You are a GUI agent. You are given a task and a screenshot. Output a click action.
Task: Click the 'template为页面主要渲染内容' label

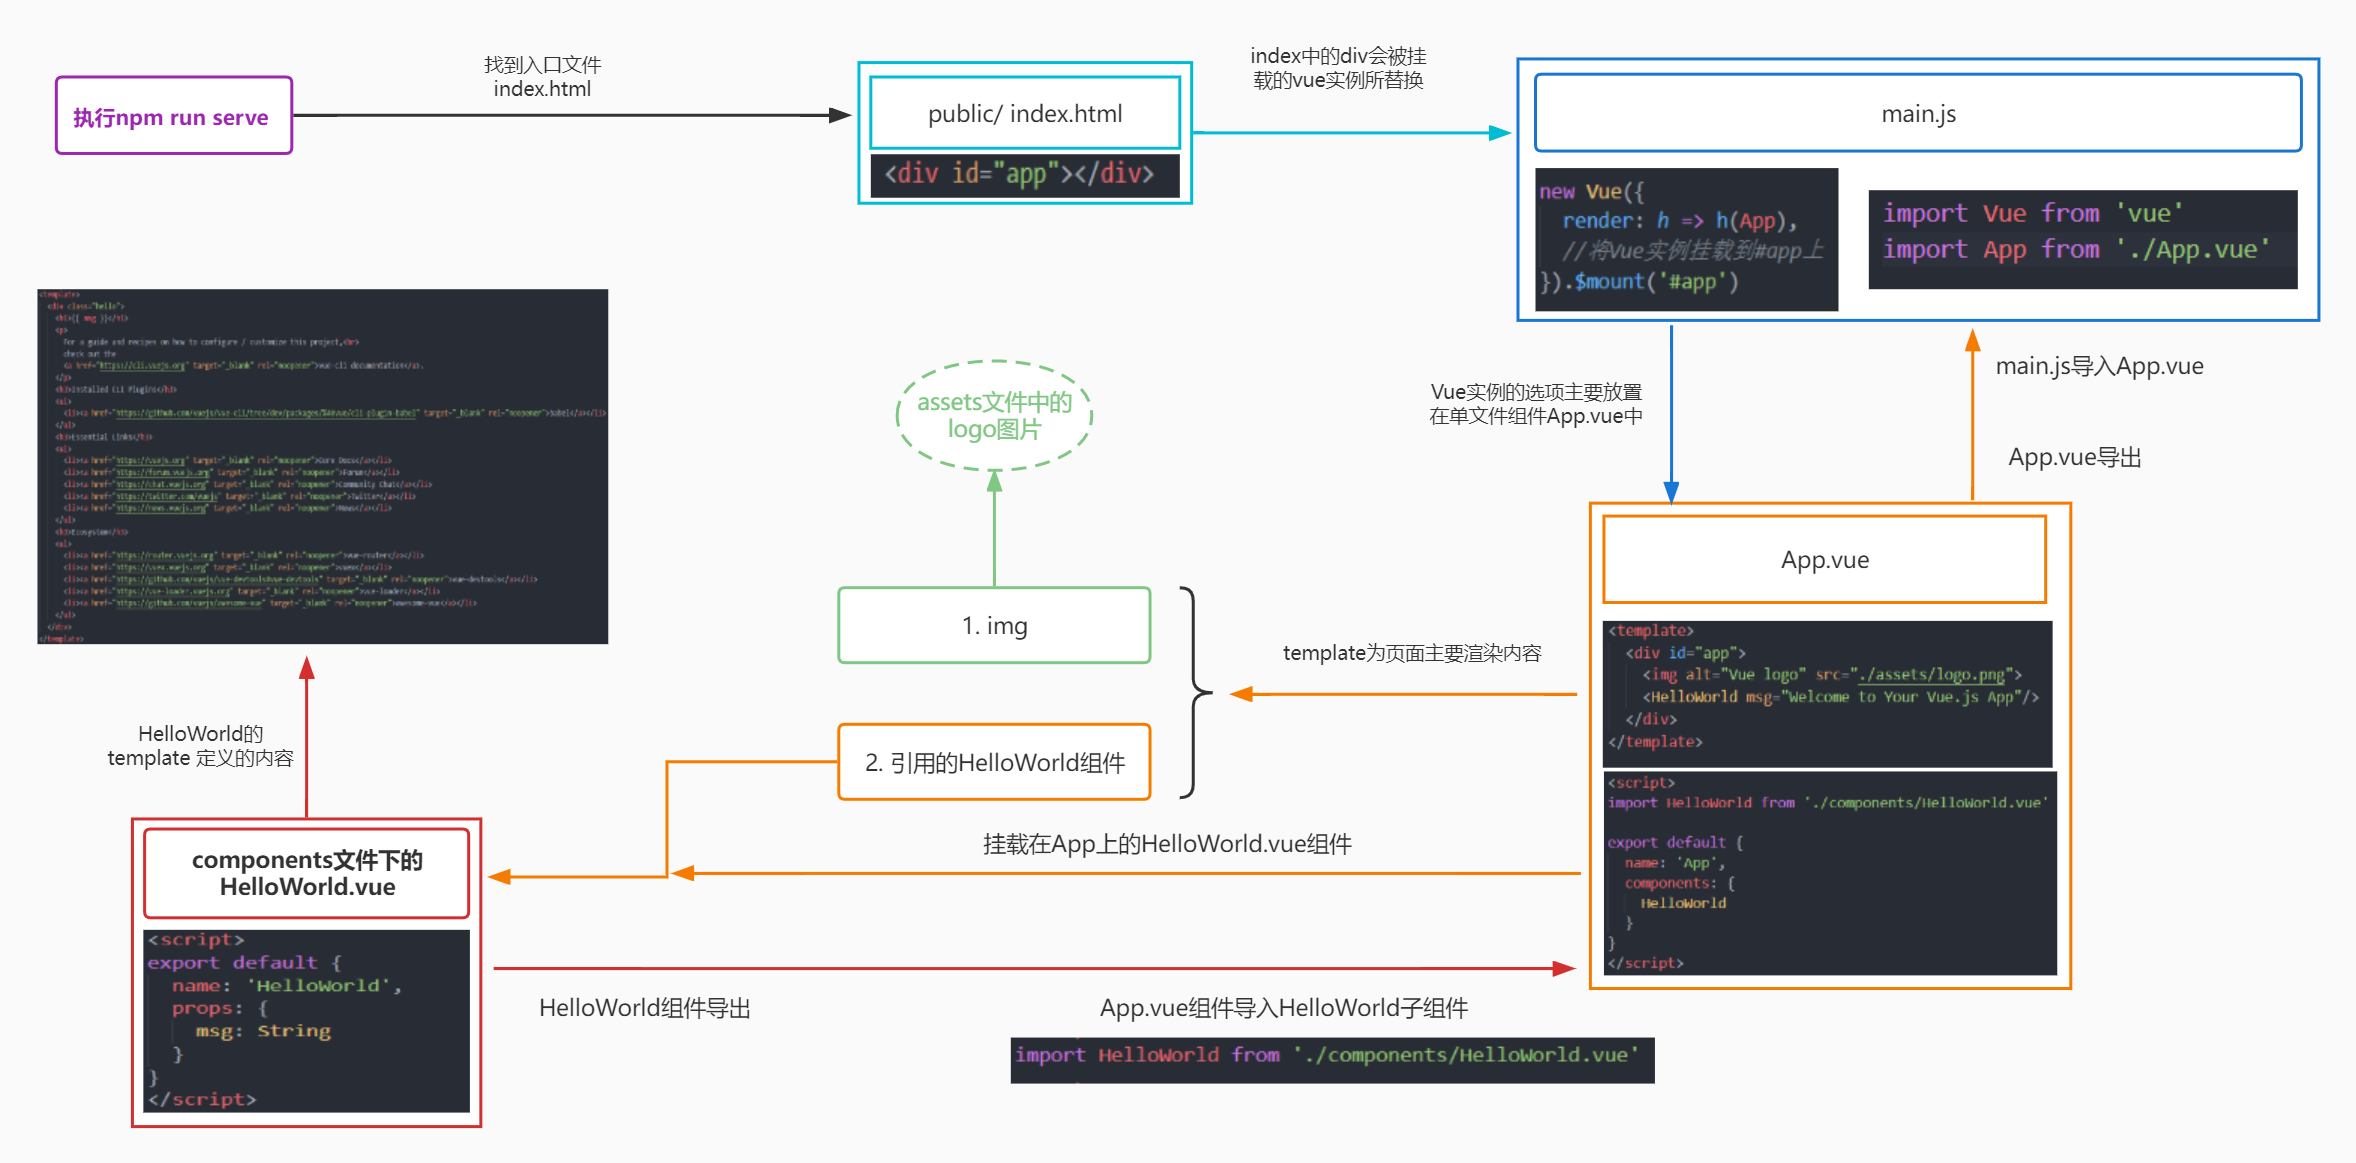coord(1411,653)
